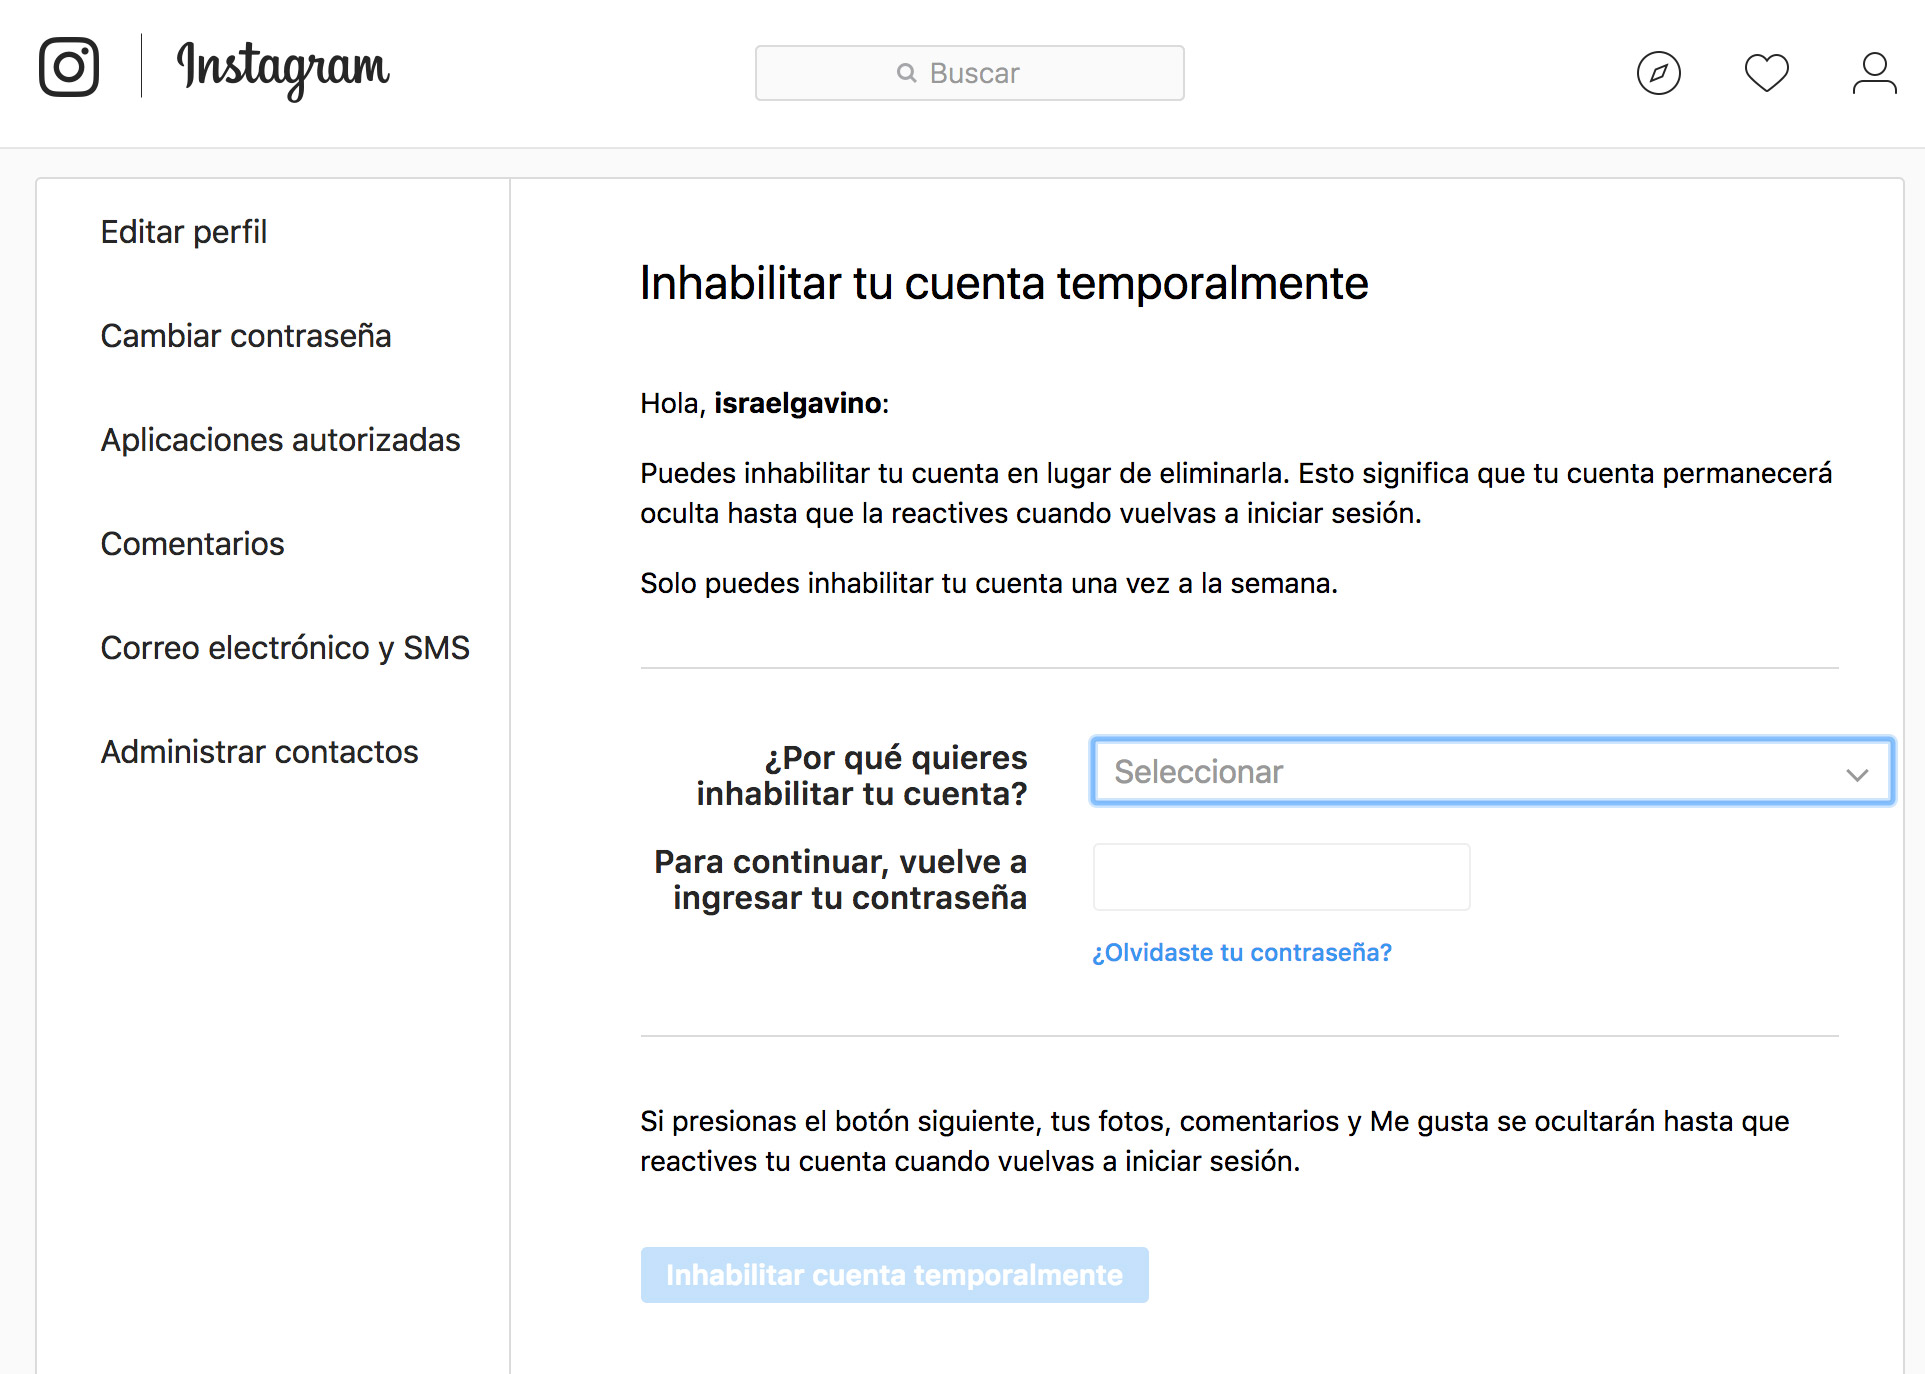
Task: Click the page heading Inhabilitar tu cuenta temporalmente
Action: pyautogui.click(x=1003, y=283)
